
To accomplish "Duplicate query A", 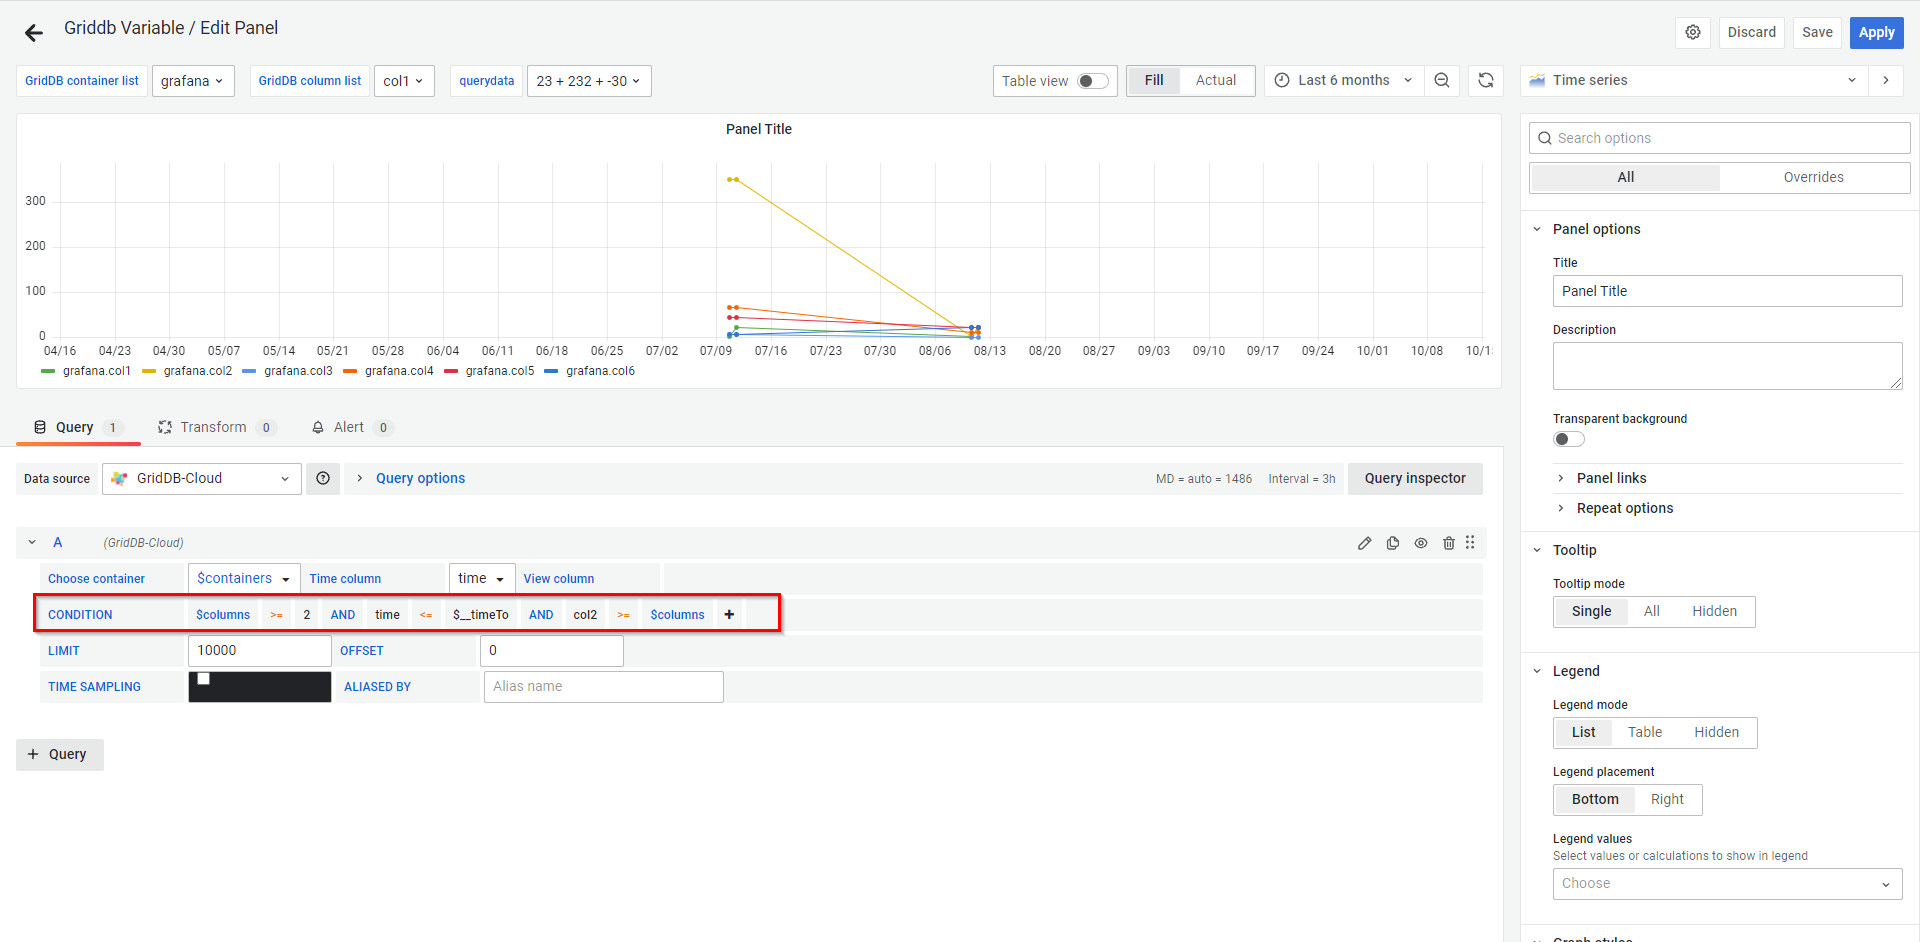I will click(x=1392, y=543).
